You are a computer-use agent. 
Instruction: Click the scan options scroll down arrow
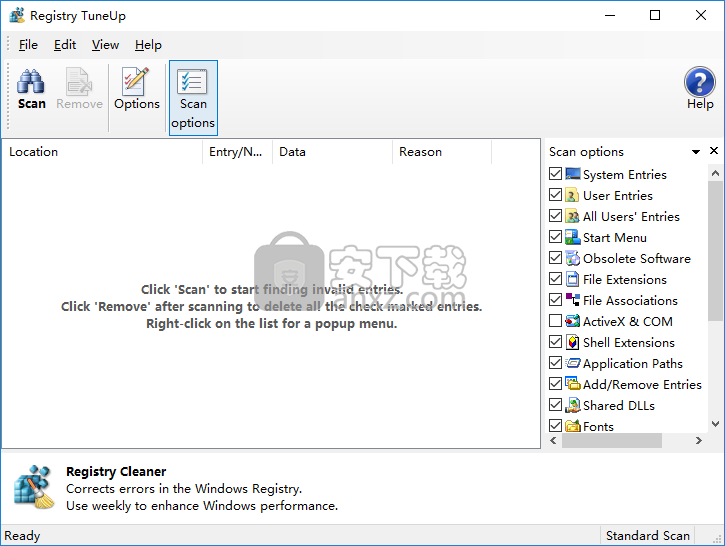(x=715, y=424)
